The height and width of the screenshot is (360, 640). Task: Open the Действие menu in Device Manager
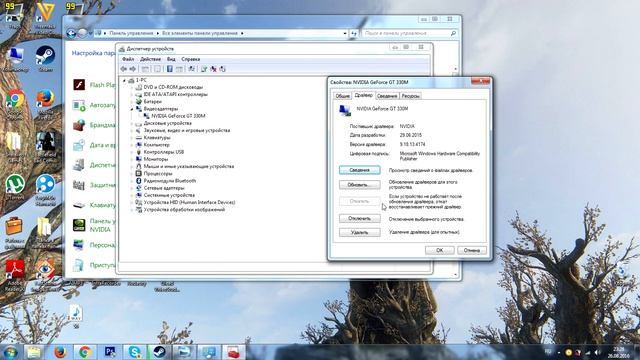(150, 59)
